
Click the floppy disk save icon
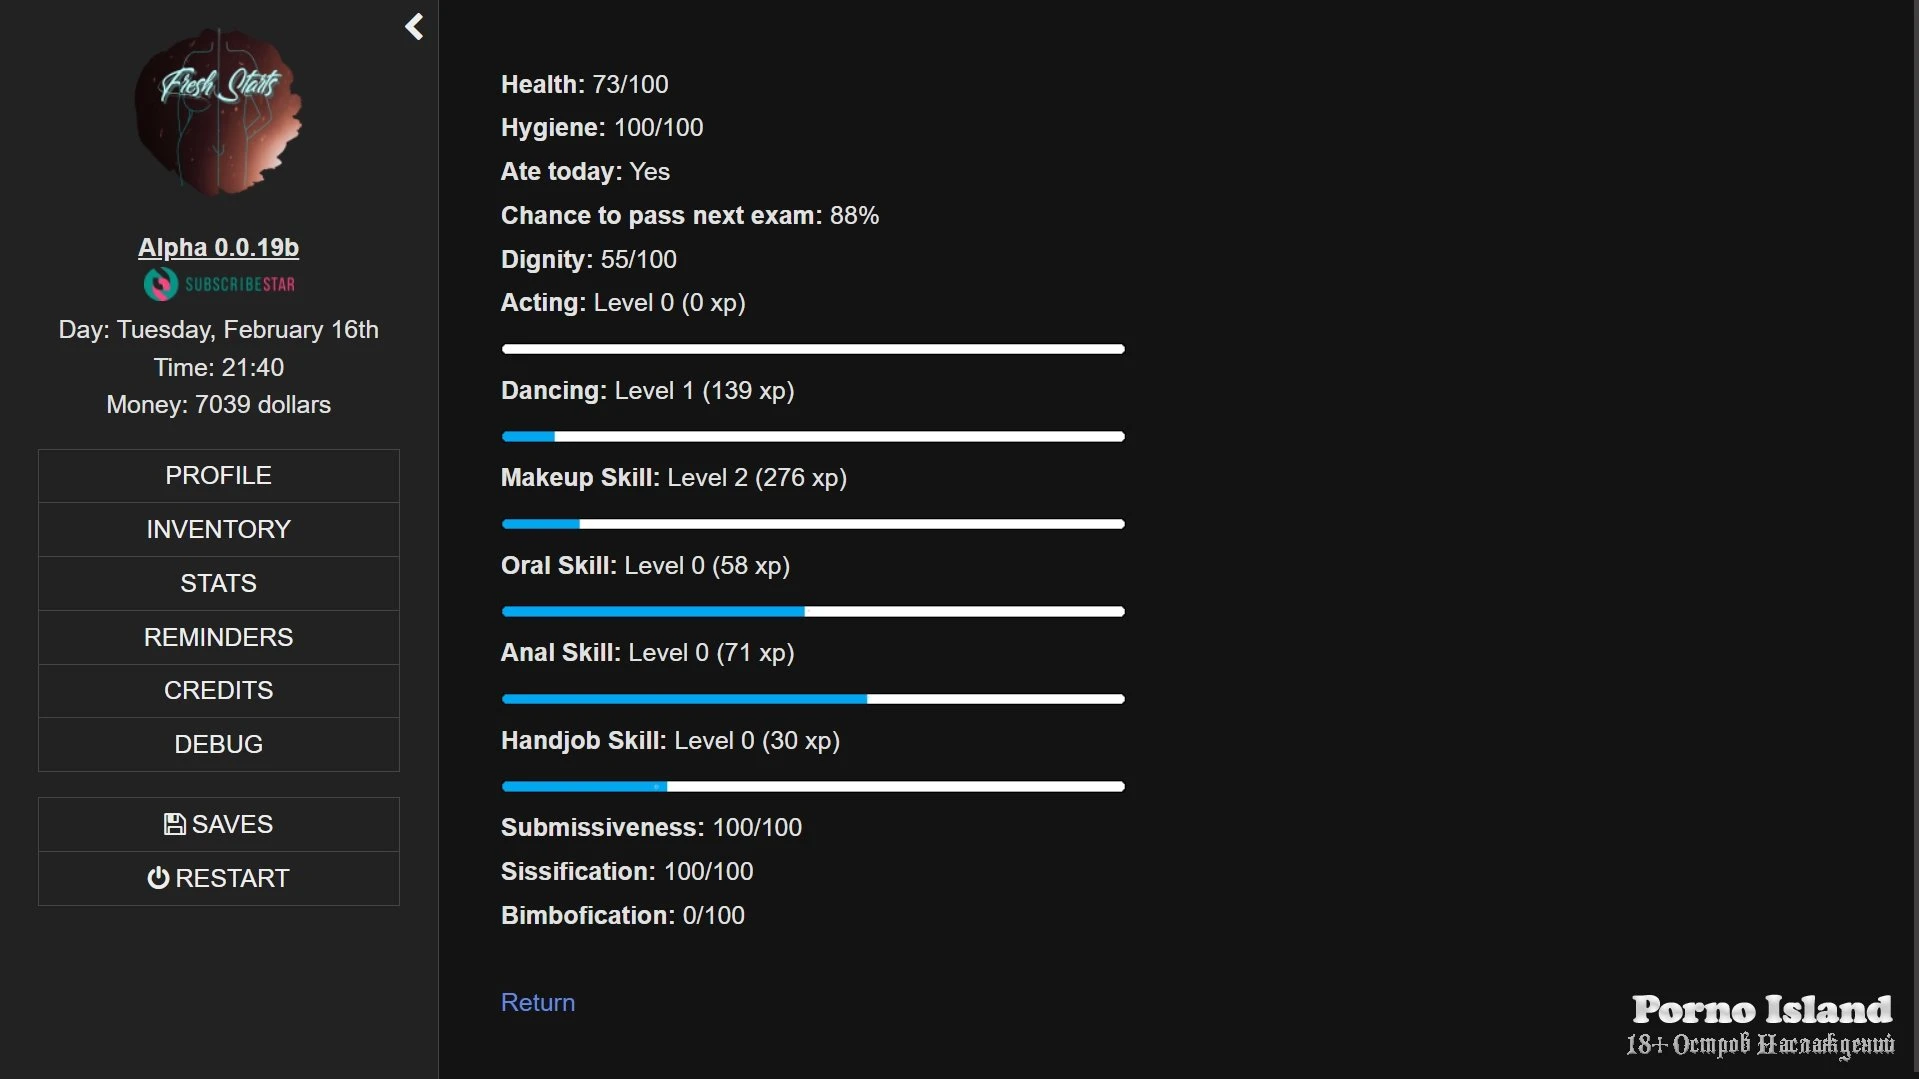(x=174, y=824)
